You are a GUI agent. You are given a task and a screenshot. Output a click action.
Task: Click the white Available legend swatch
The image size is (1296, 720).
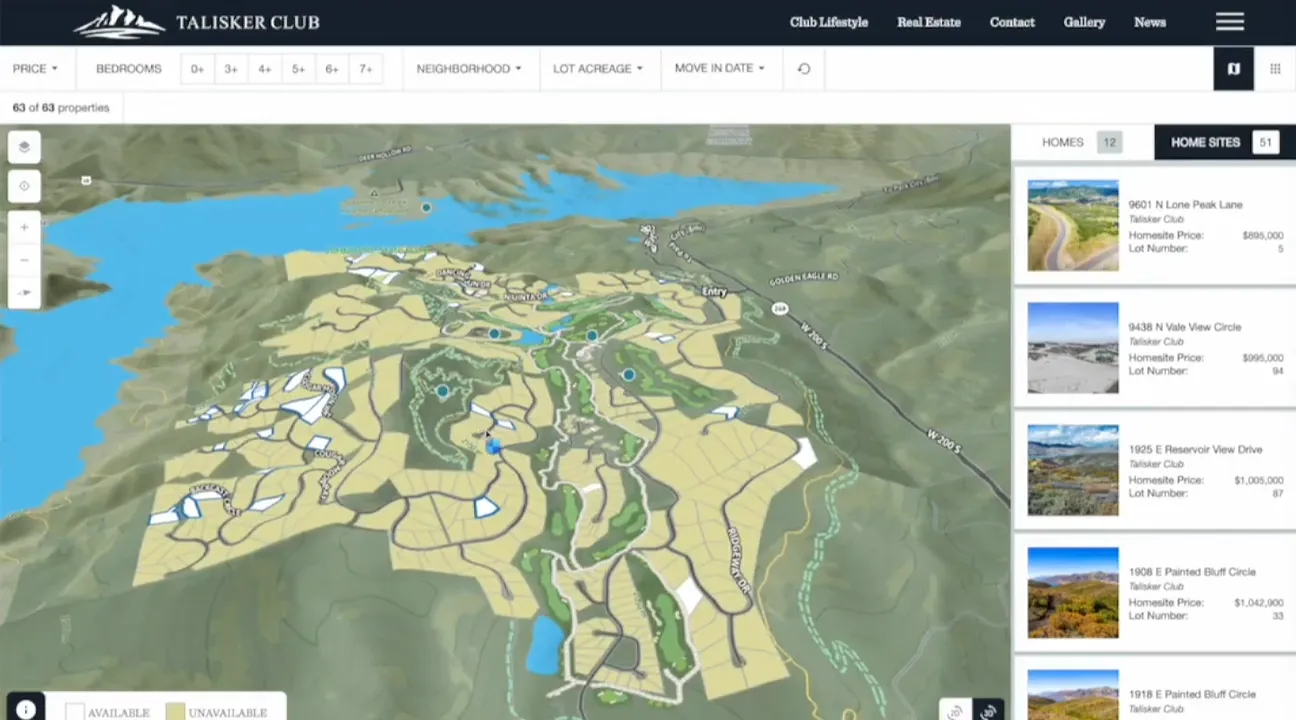point(74,712)
